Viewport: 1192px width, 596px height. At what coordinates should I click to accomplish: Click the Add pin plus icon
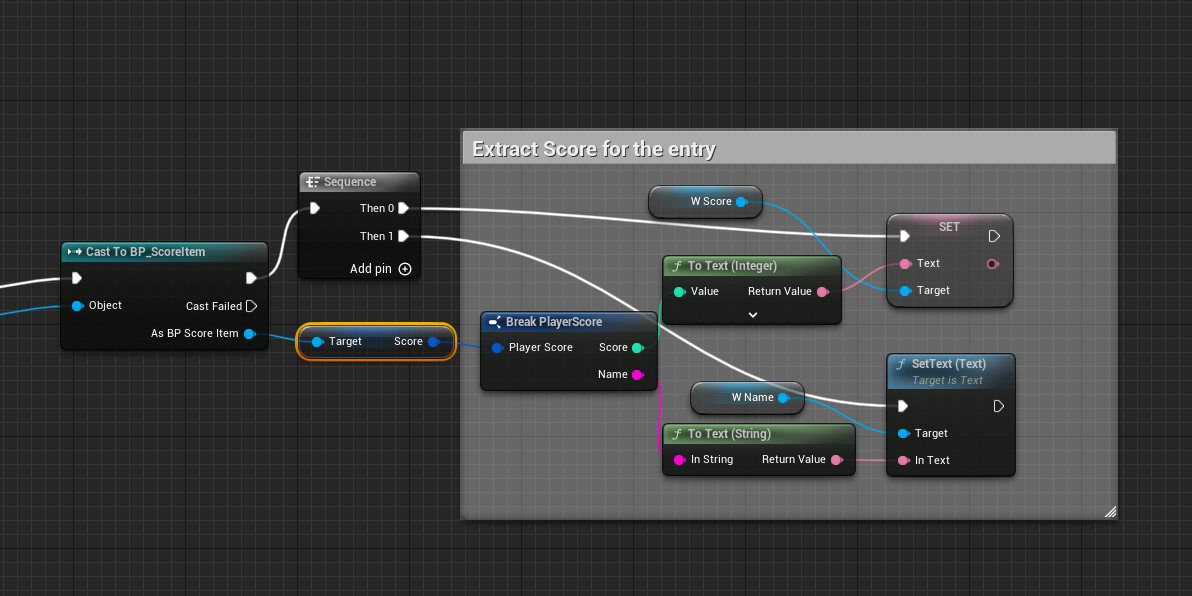point(405,269)
